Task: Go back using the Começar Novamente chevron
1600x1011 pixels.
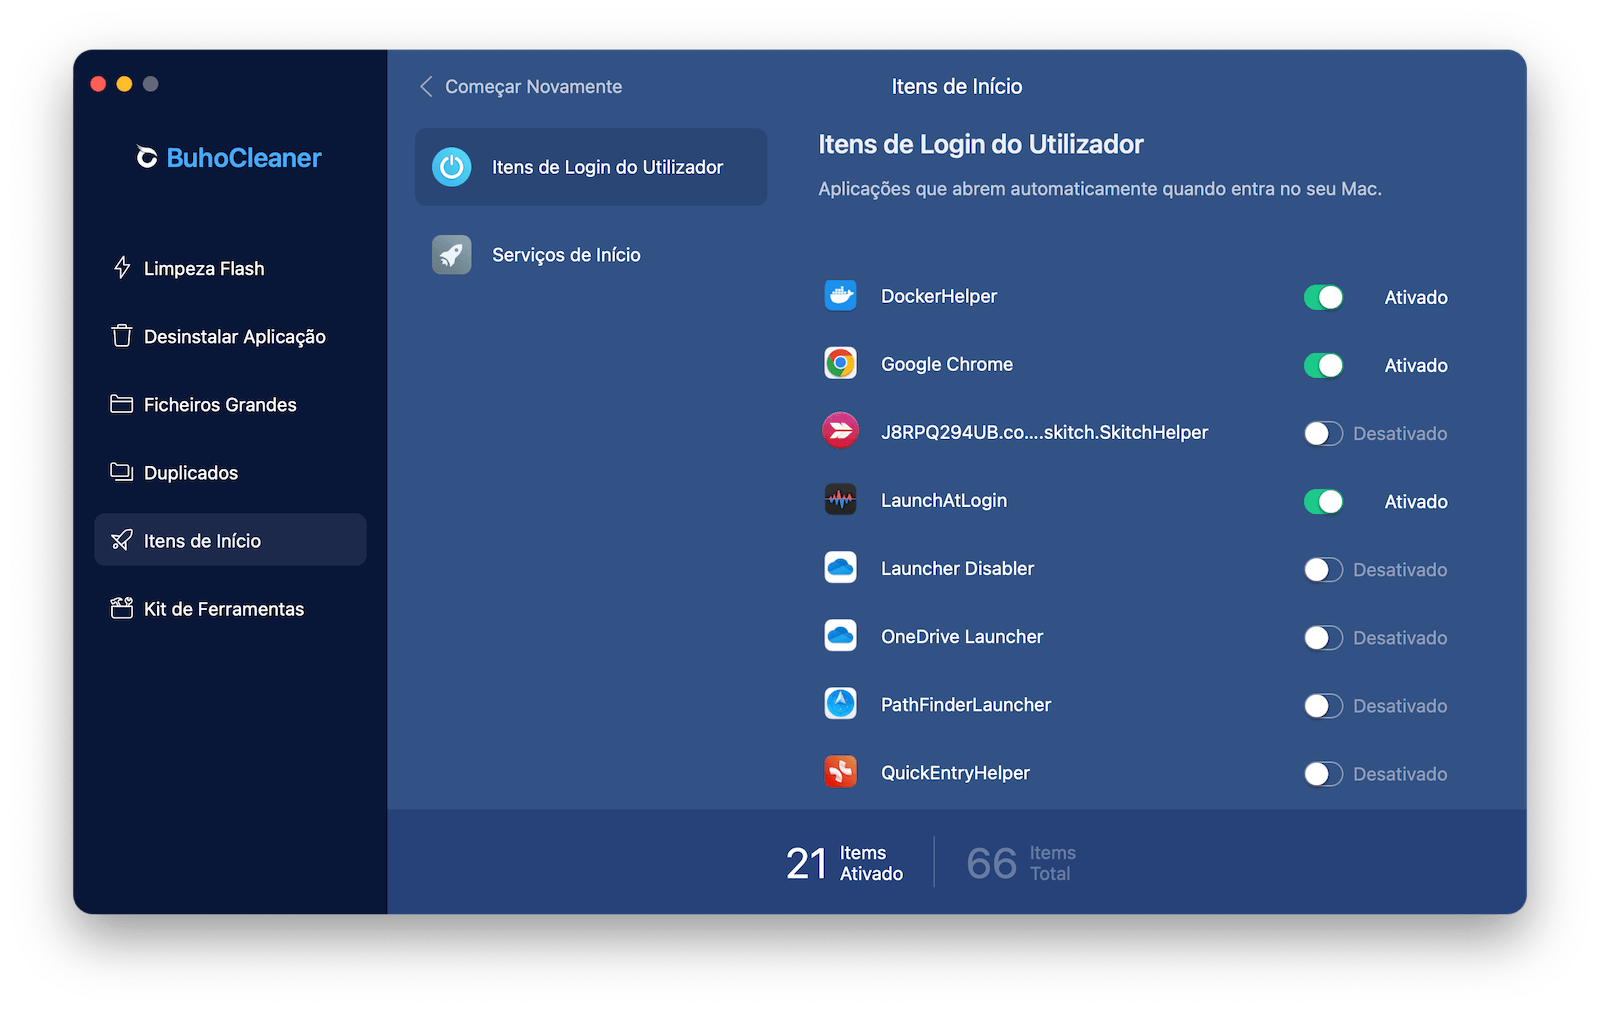Action: (x=426, y=87)
